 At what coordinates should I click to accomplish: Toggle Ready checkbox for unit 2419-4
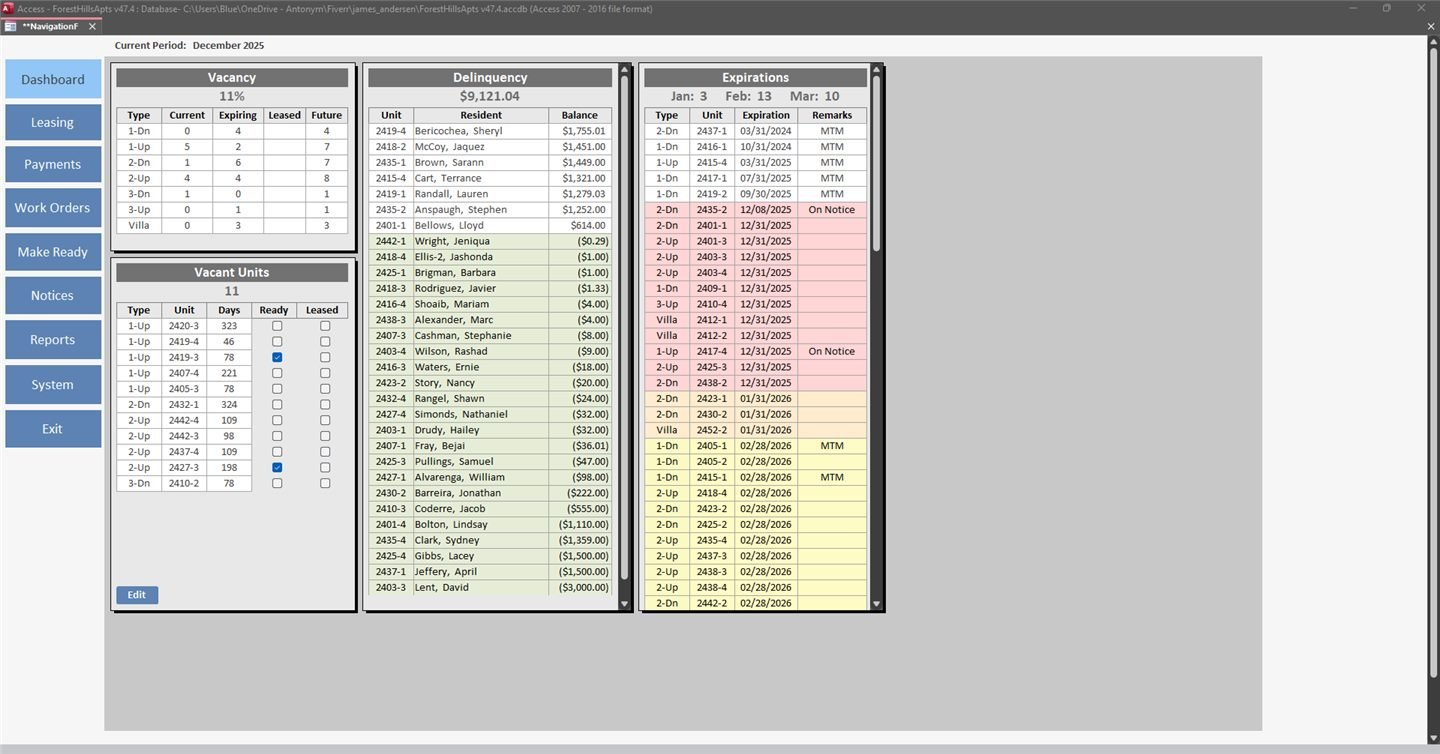coord(277,342)
